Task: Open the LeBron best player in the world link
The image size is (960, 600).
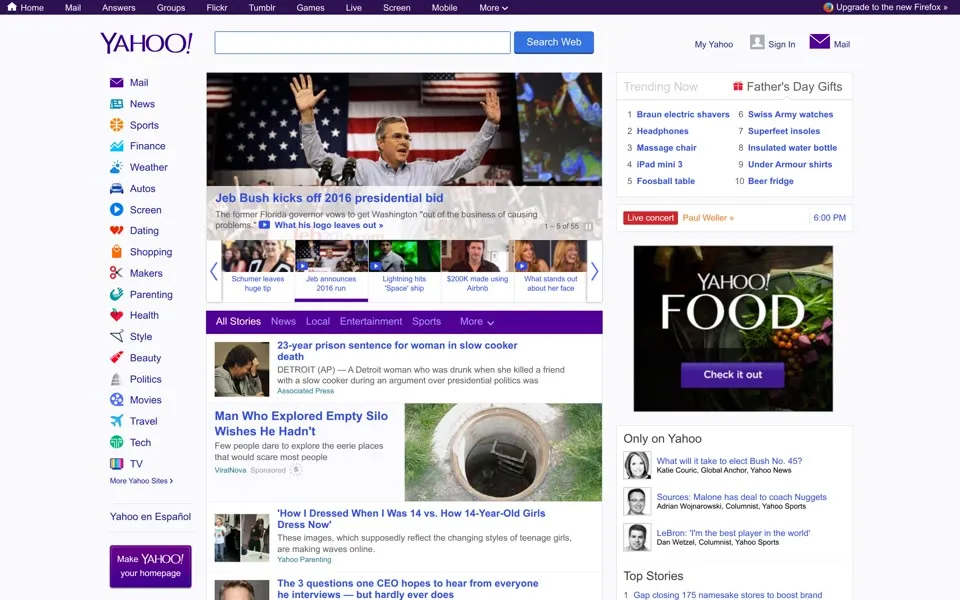Action: coord(733,533)
